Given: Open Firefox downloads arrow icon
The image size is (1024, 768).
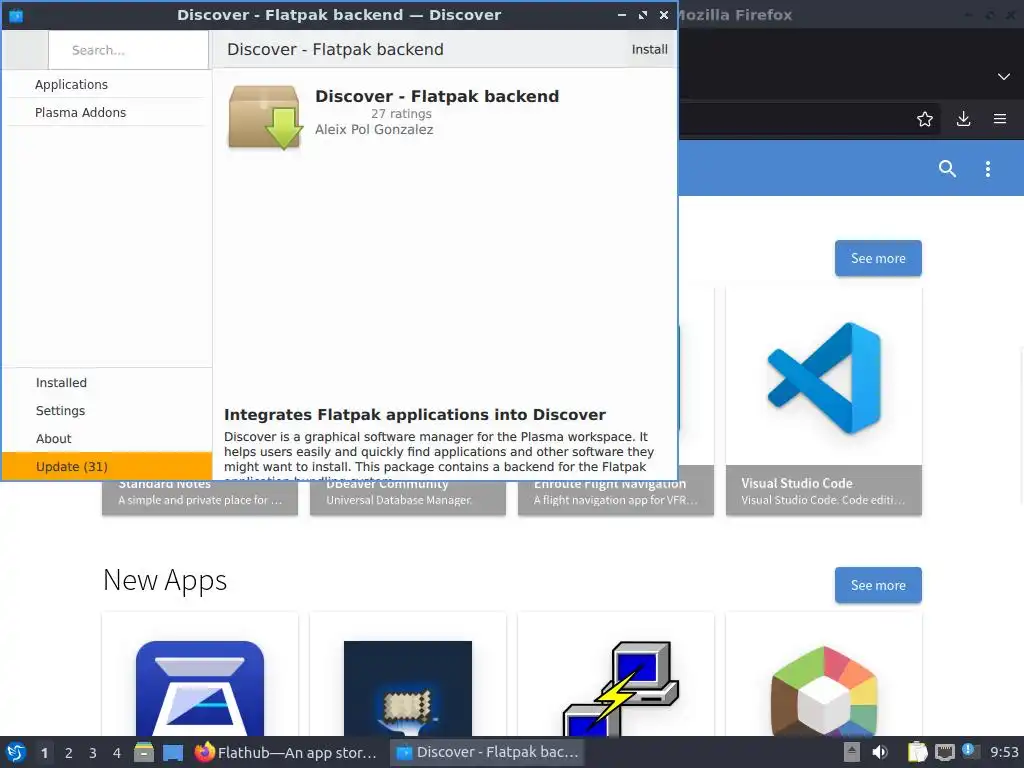Looking at the screenshot, I should tap(963, 119).
